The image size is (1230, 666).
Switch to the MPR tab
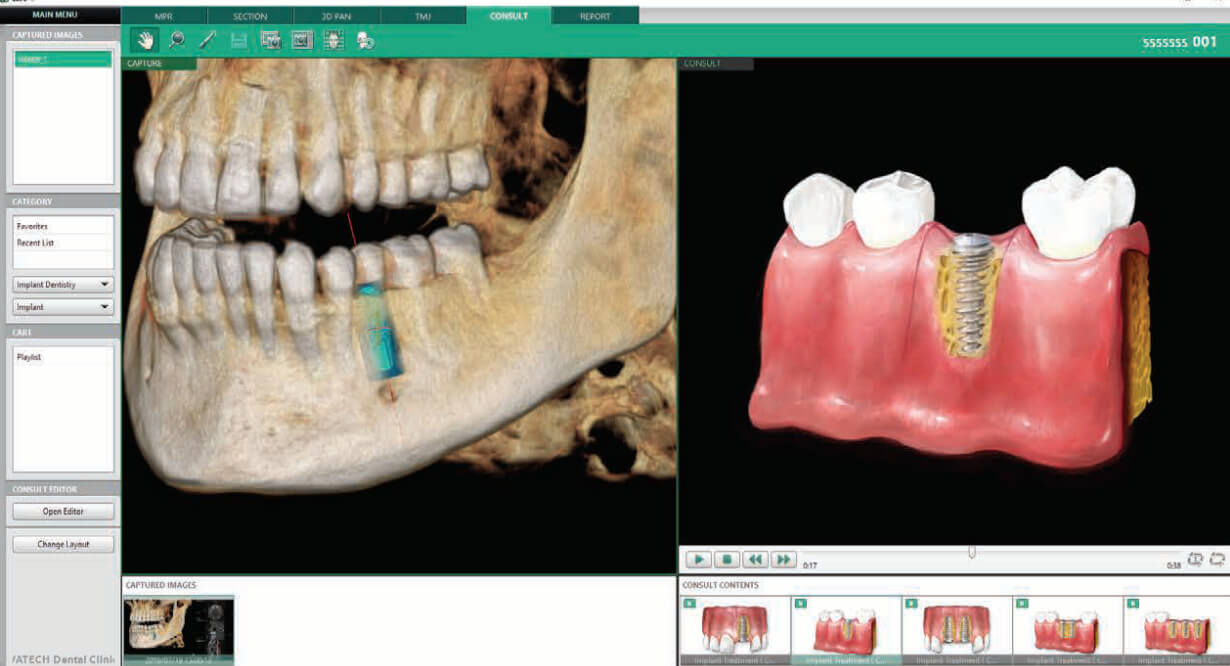coord(164,16)
